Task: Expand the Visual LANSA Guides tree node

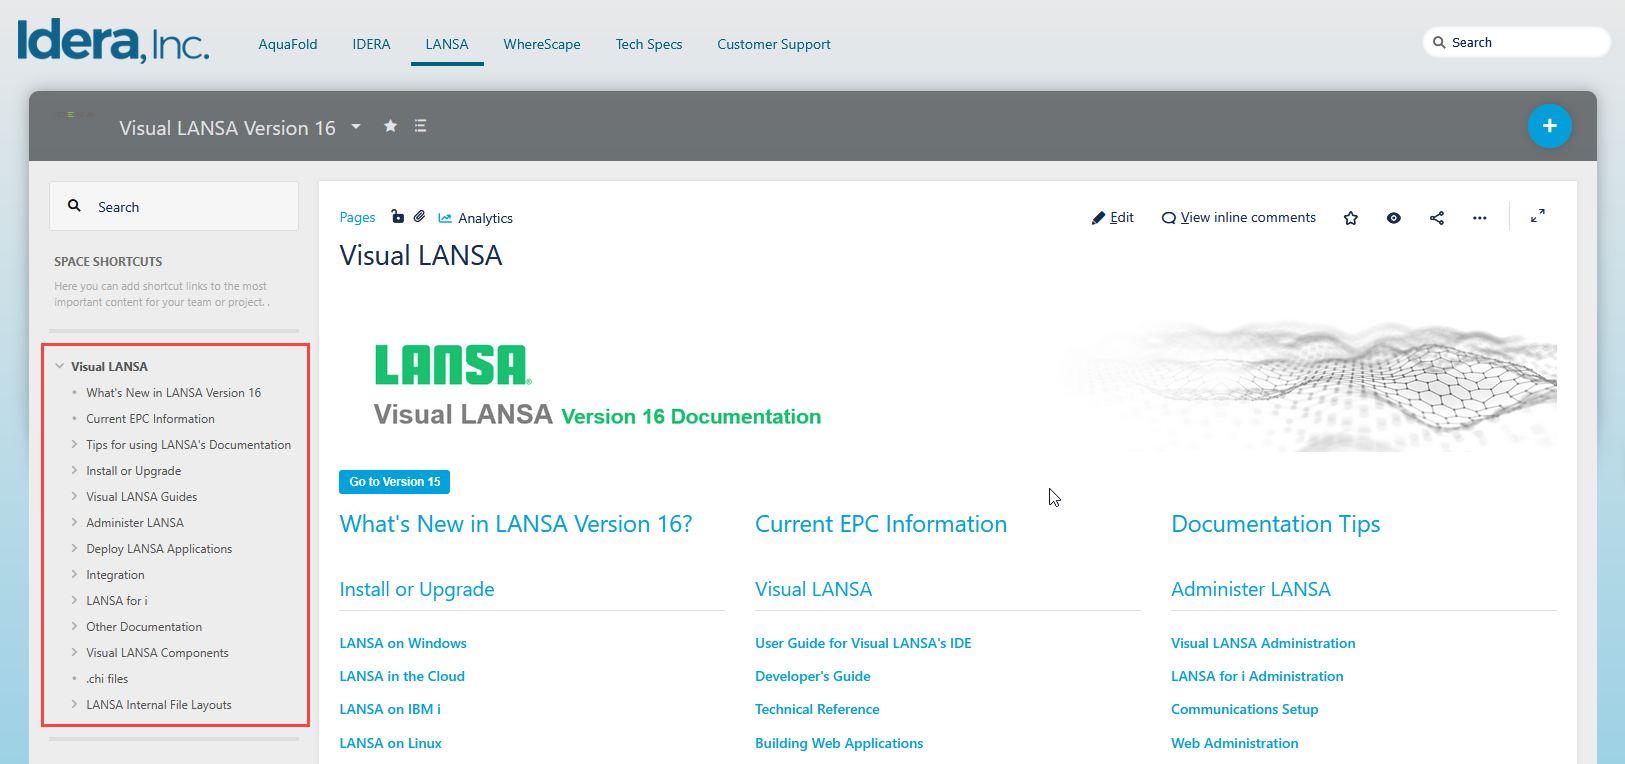Action: tap(74, 496)
